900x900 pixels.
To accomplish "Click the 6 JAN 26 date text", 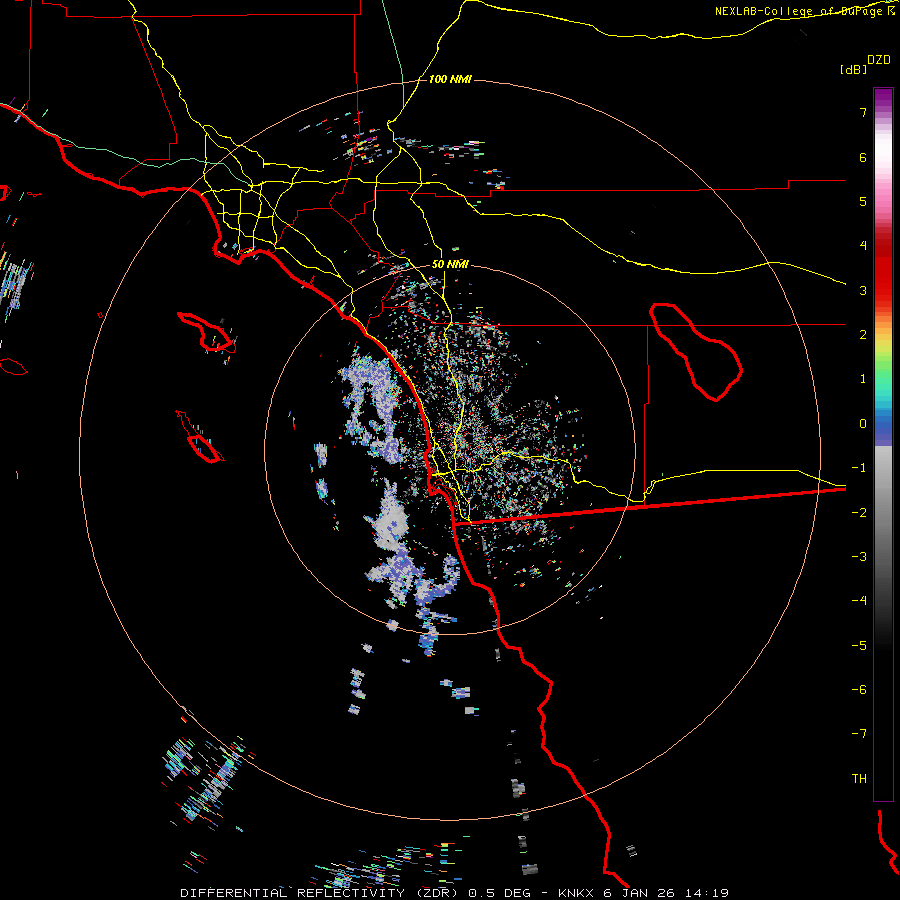I will pos(639,893).
